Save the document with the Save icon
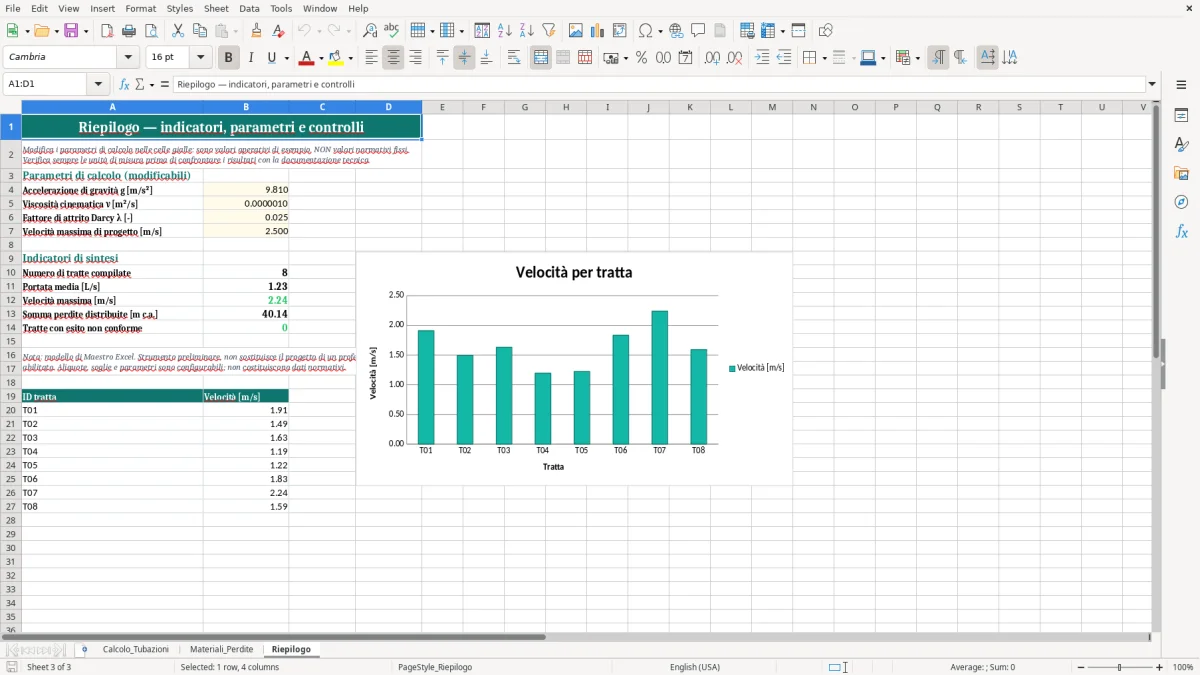This screenshot has width=1200, height=675. point(71,31)
